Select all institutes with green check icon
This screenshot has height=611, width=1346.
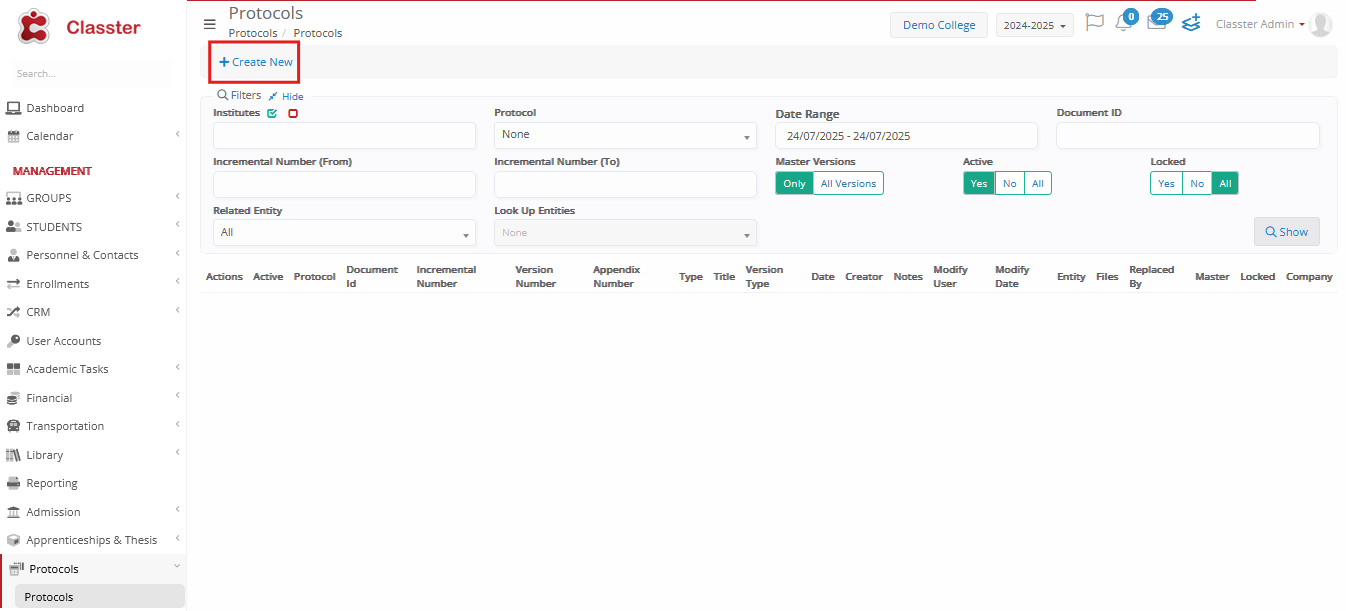tap(272, 114)
